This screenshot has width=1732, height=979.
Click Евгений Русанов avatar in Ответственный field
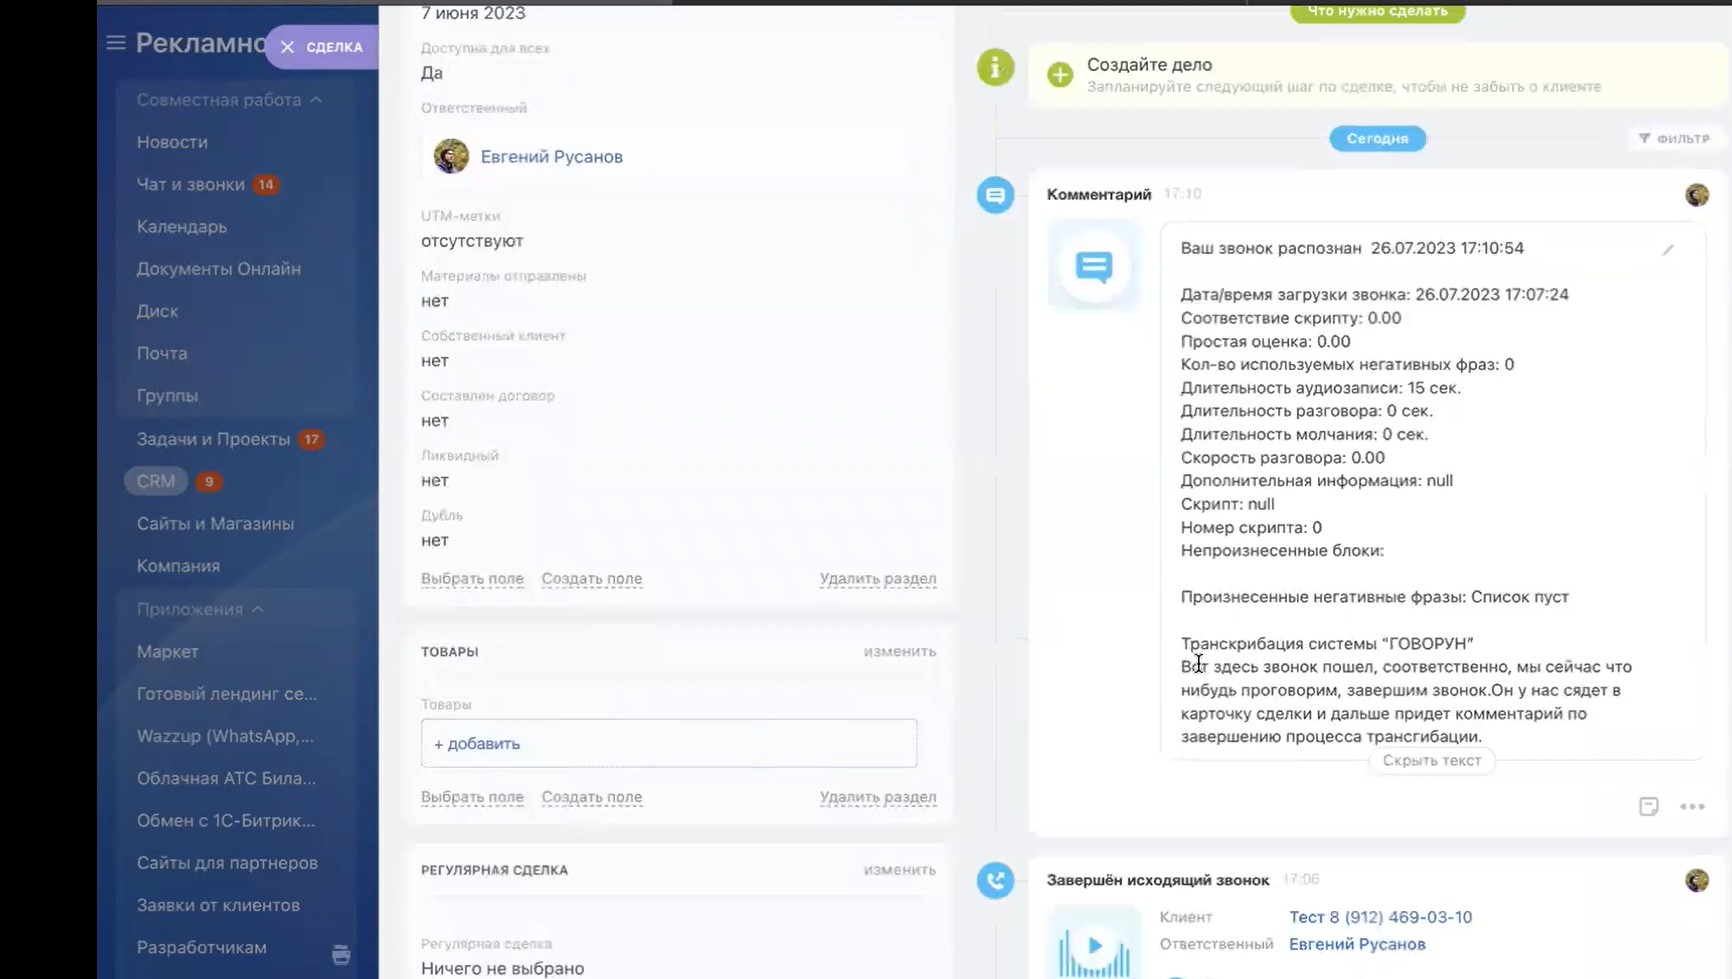tap(451, 156)
